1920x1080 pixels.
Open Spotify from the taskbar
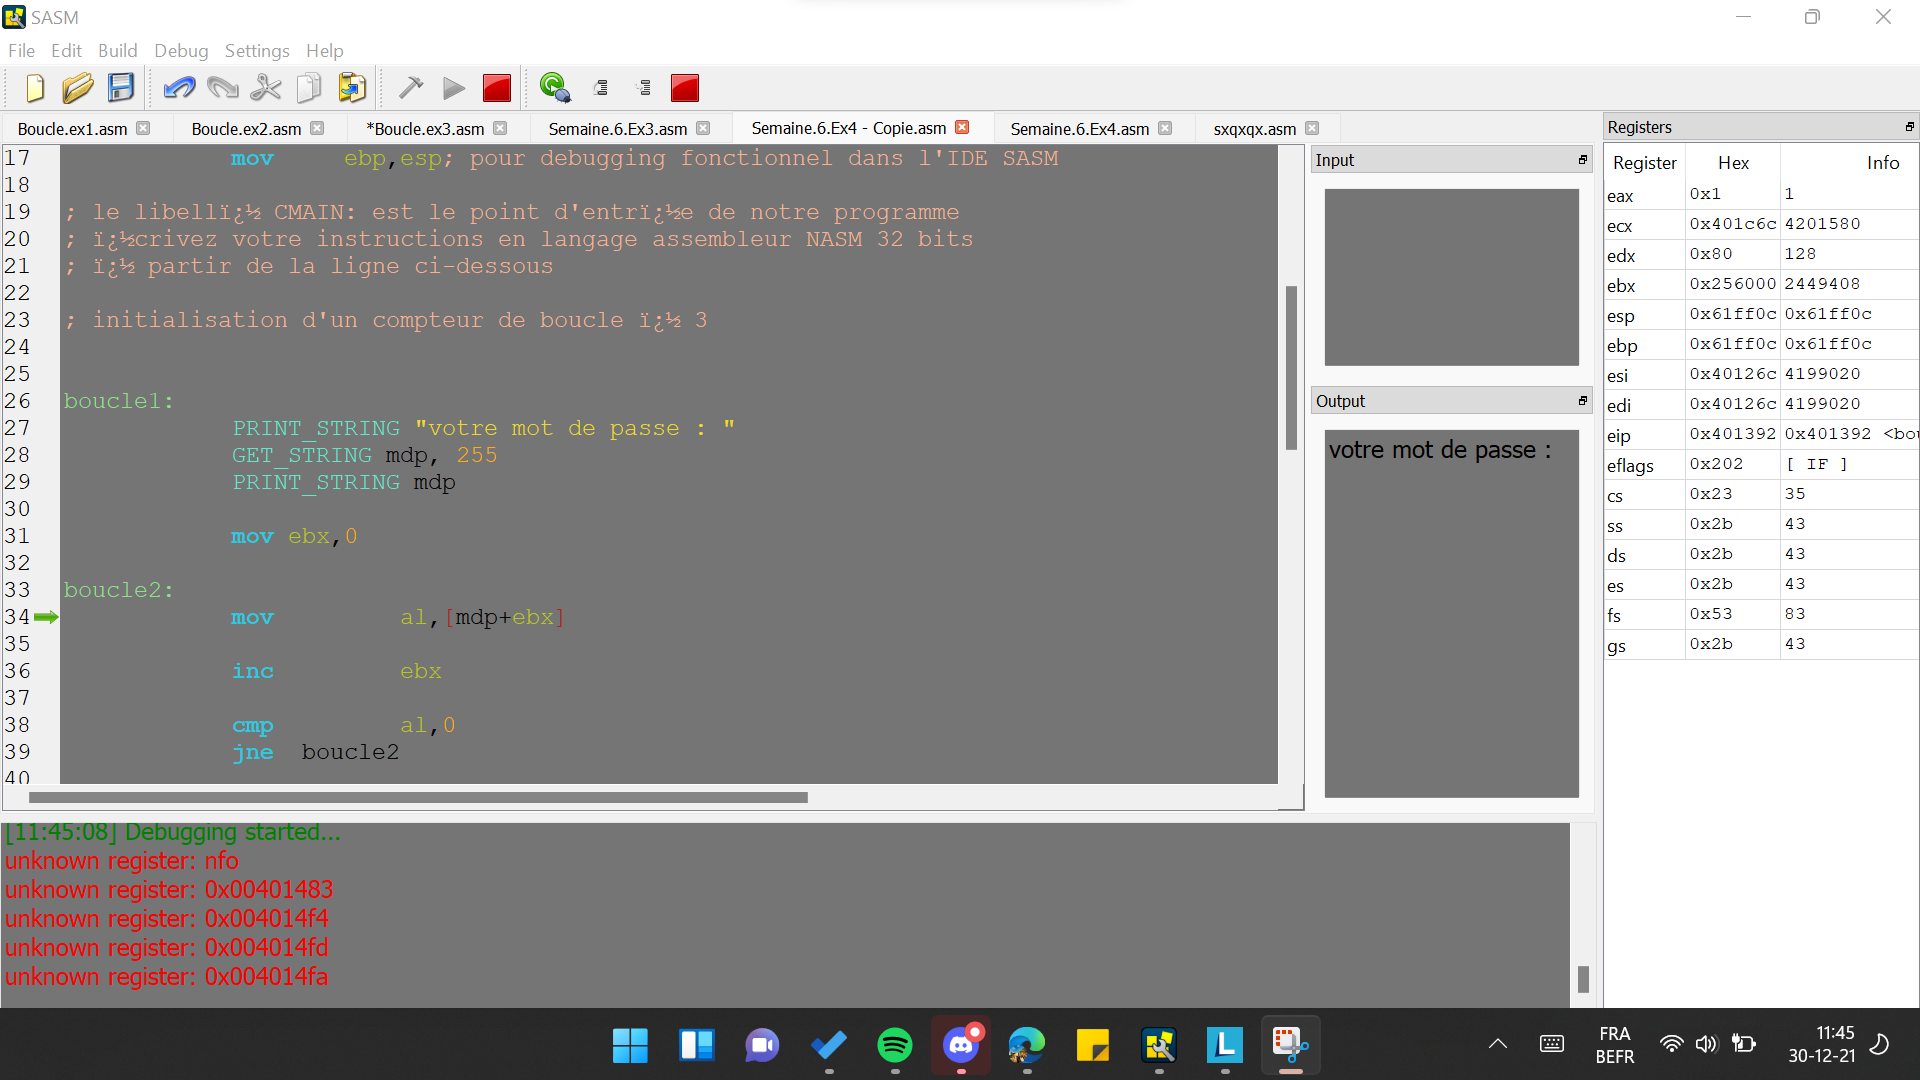(x=894, y=1046)
